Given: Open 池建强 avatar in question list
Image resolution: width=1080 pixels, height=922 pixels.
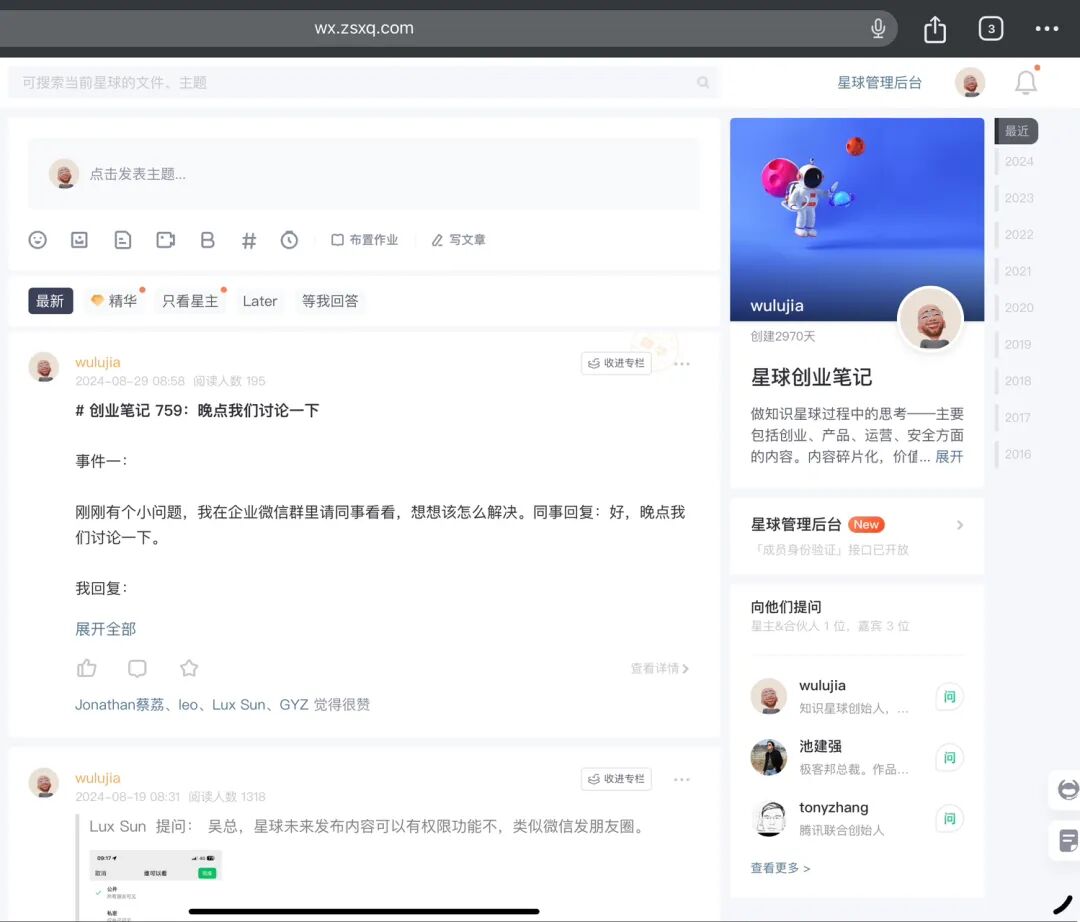Looking at the screenshot, I should tap(769, 757).
